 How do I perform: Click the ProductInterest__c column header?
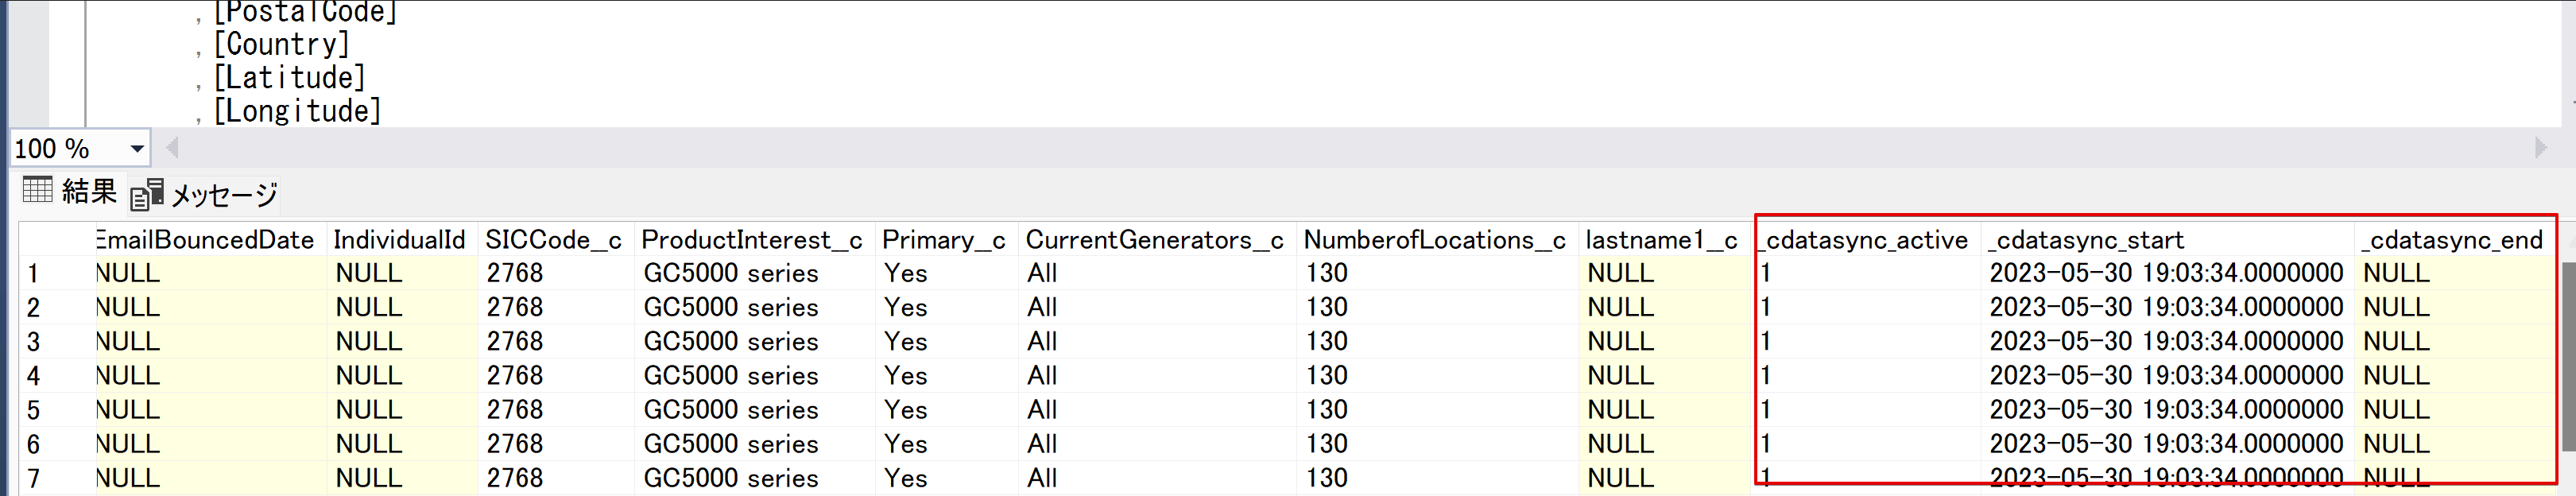pos(751,240)
